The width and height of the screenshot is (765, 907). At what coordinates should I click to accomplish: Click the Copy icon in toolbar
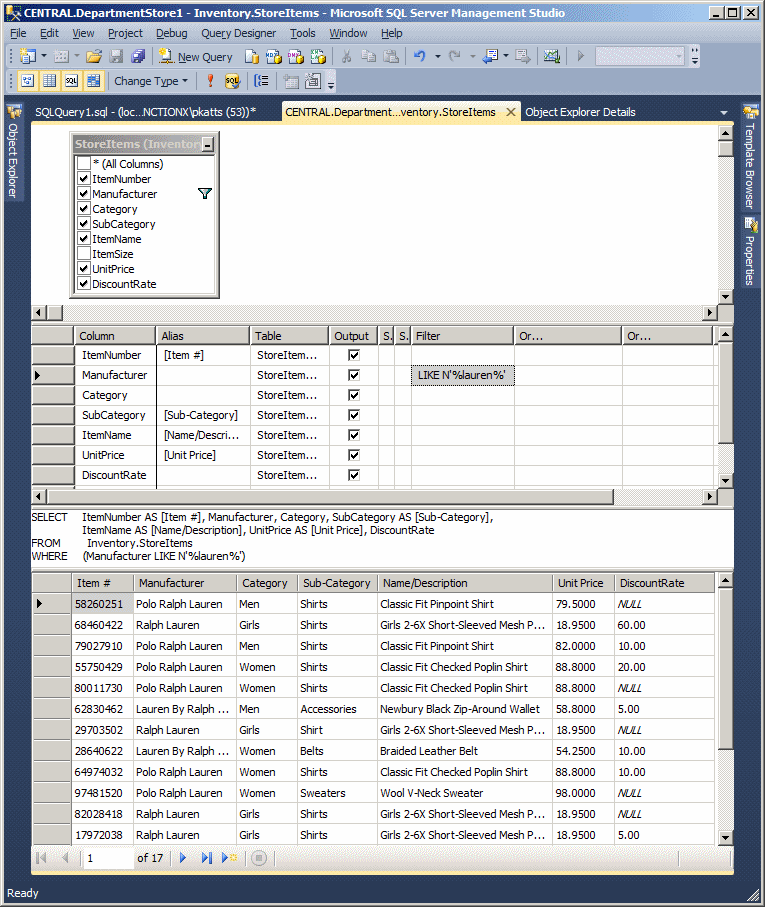coord(368,56)
